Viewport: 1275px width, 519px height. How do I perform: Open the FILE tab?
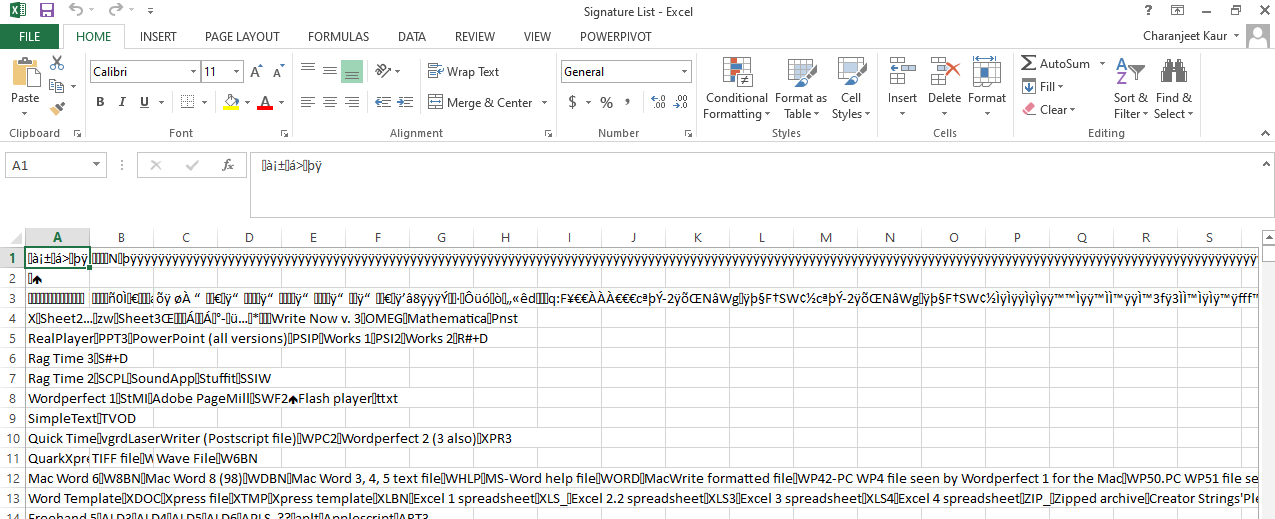click(30, 37)
